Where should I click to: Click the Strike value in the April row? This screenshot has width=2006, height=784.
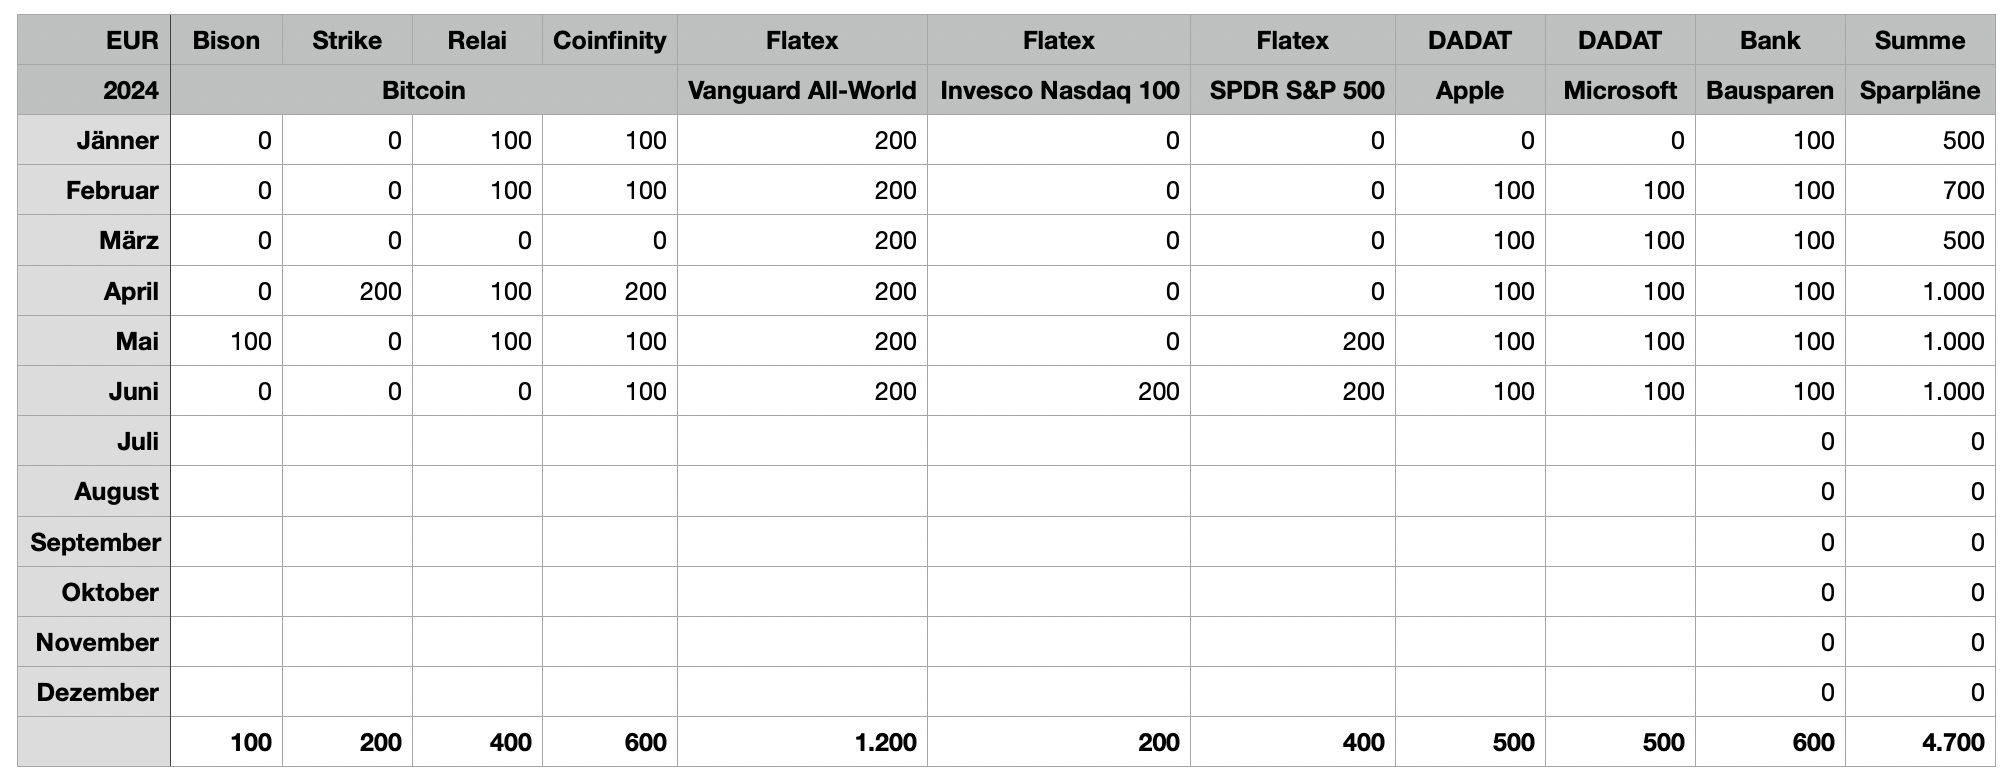379,291
